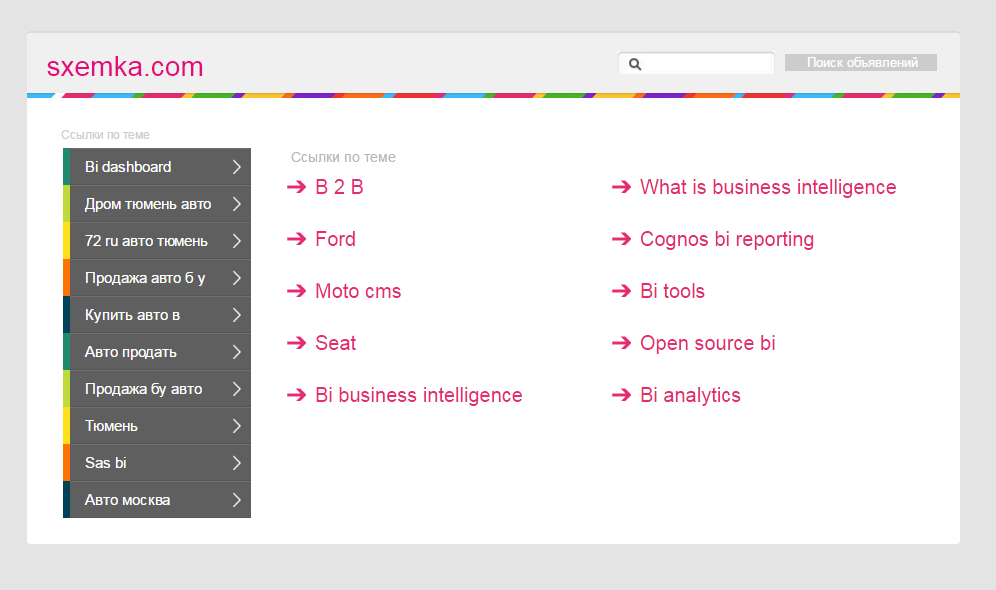
Task: Open the Cognos bi reporting link
Action: click(x=726, y=239)
